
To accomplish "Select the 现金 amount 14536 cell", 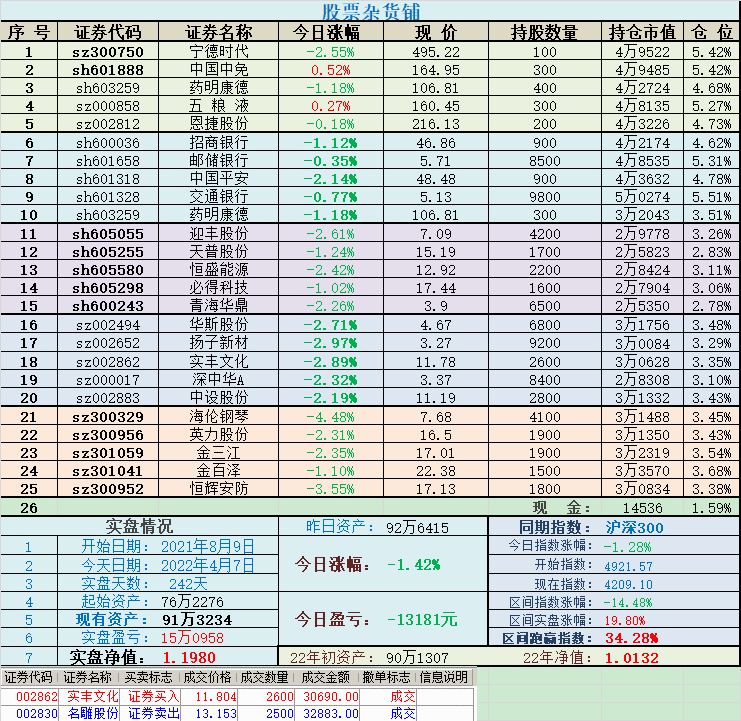I will click(x=642, y=508).
